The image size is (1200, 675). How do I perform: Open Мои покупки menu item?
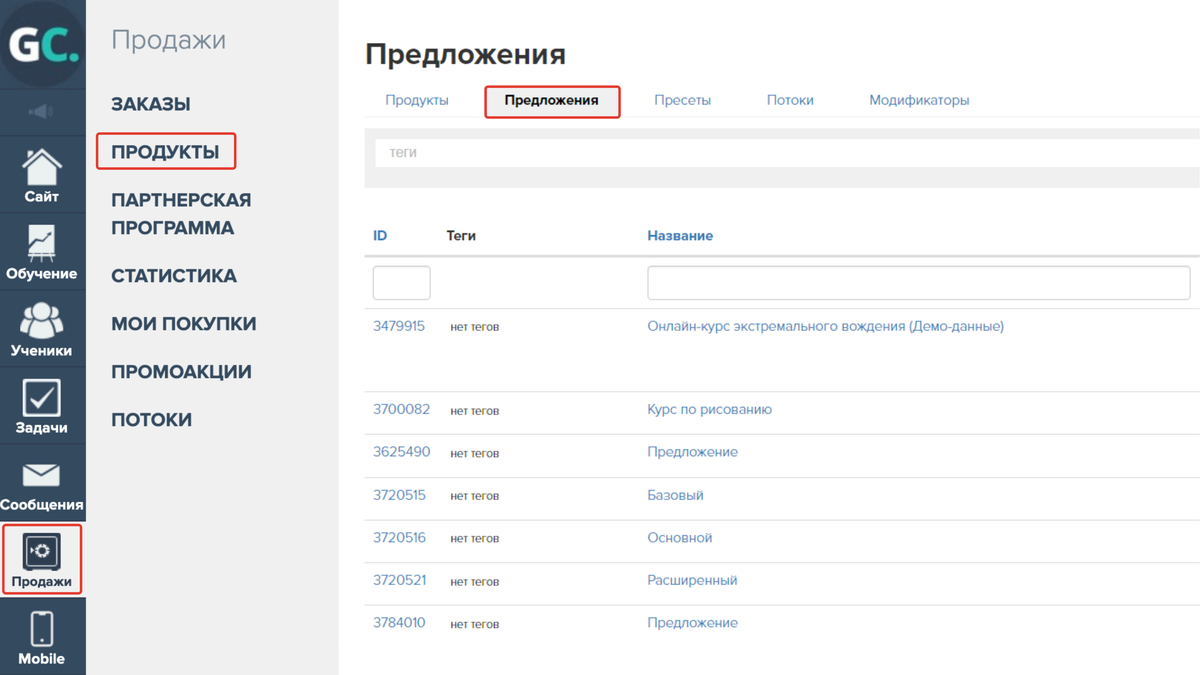click(x=184, y=324)
